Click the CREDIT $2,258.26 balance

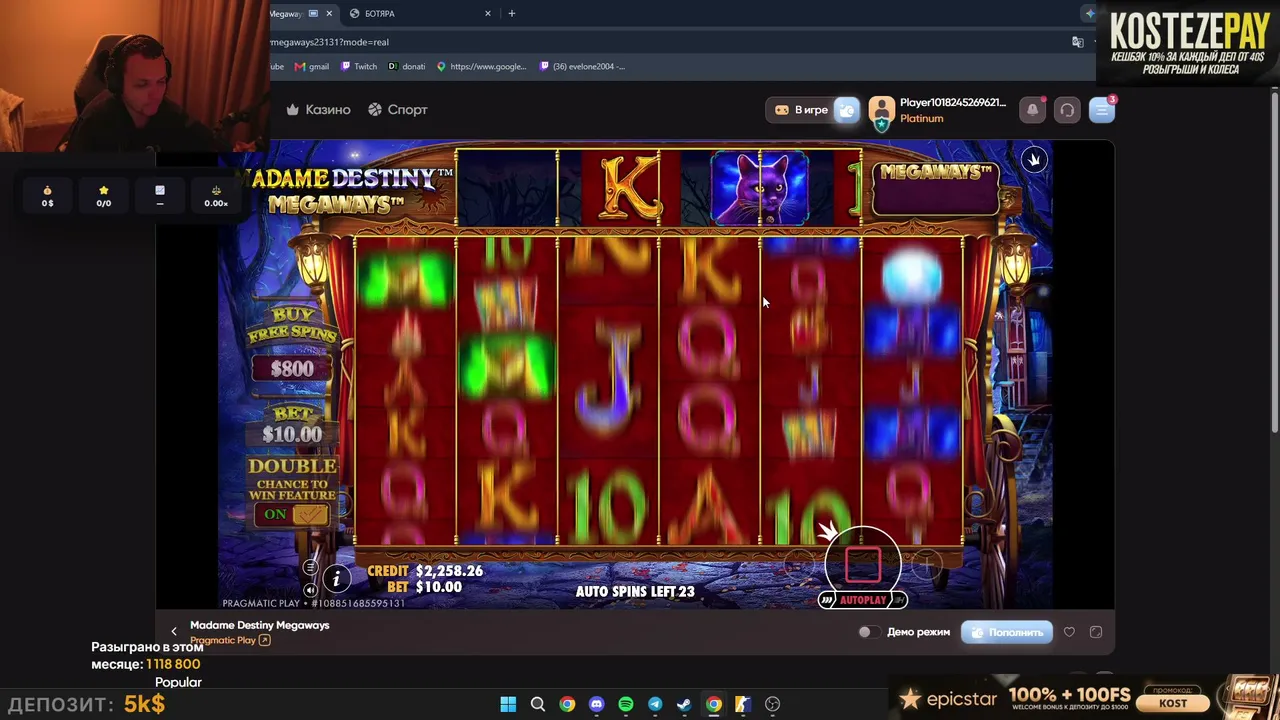(425, 571)
